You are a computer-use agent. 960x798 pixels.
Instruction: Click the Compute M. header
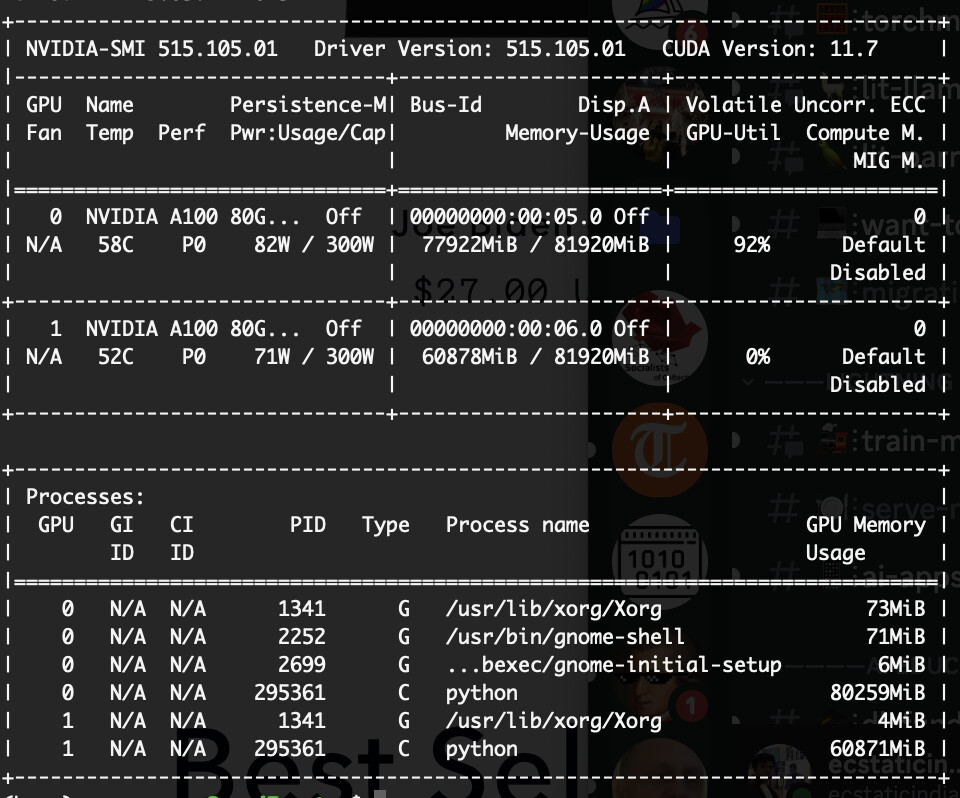(x=863, y=133)
